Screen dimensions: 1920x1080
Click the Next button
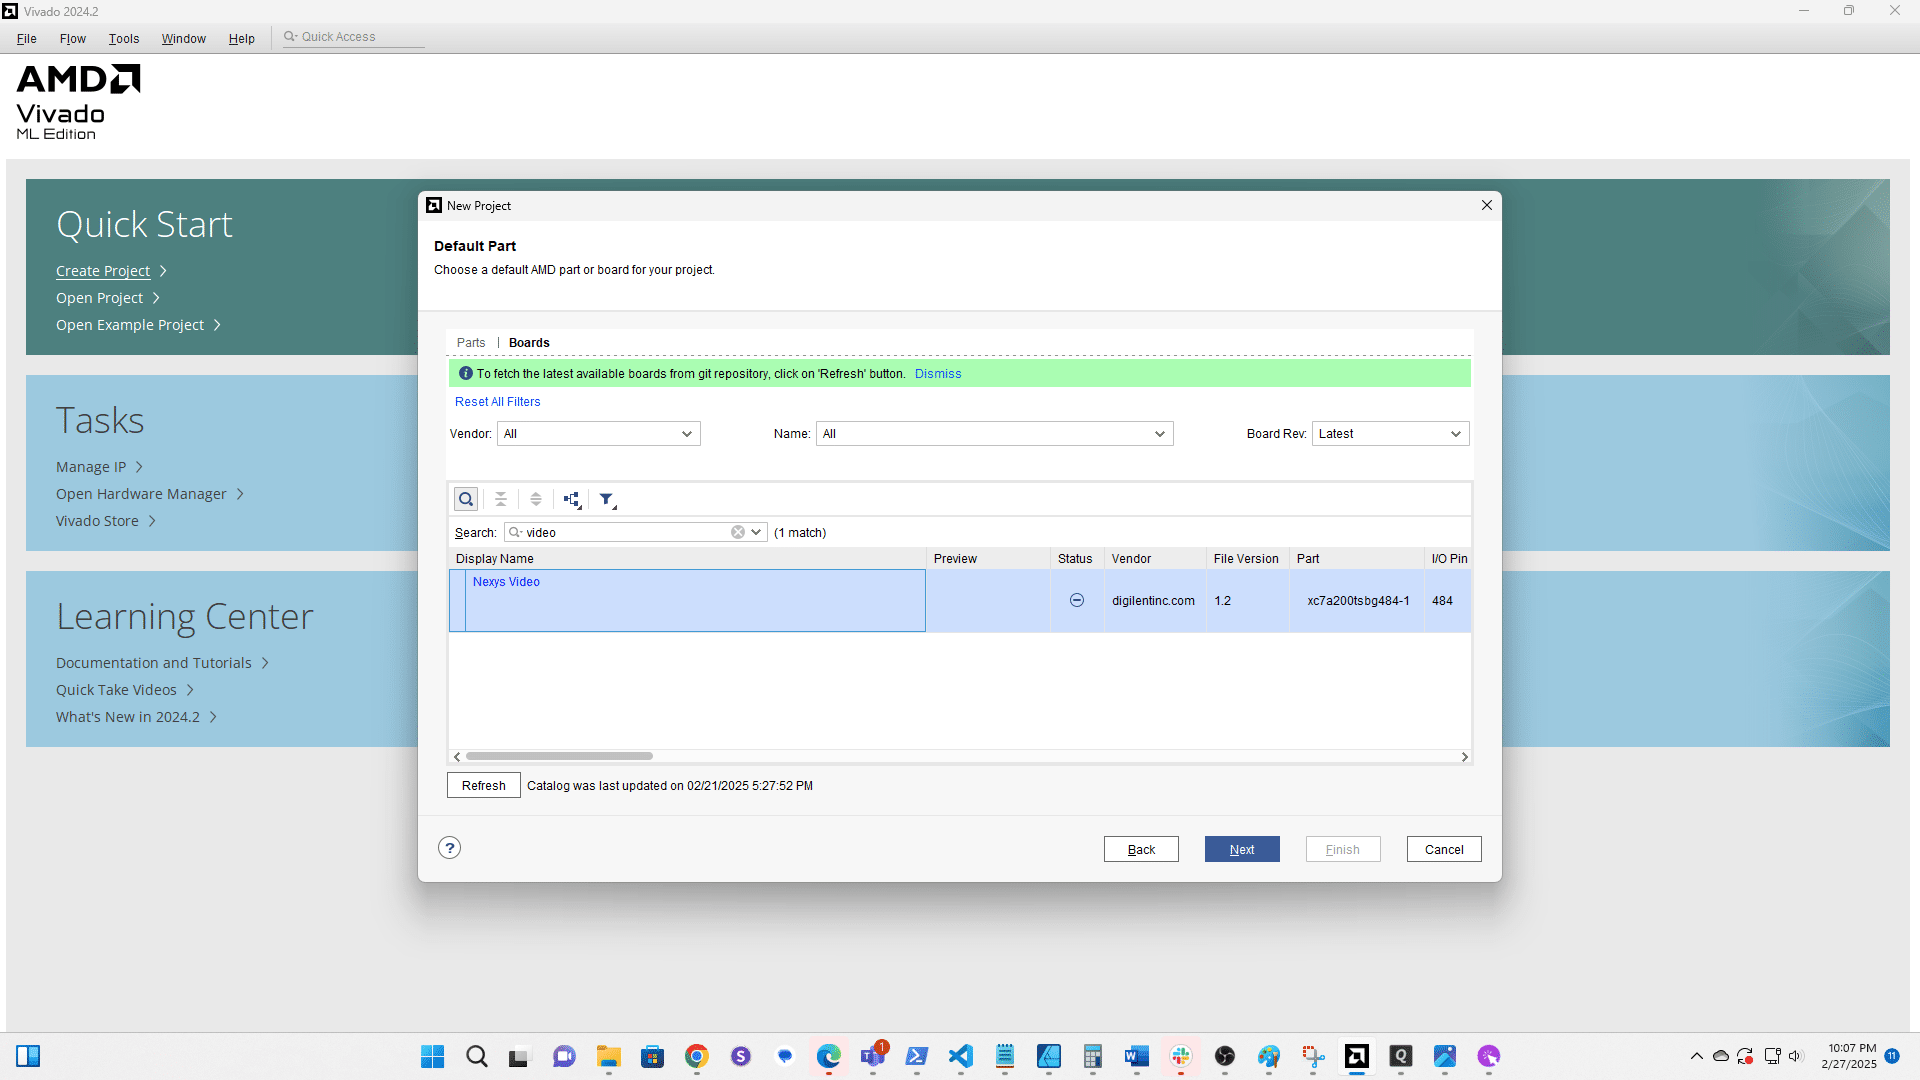1242,849
